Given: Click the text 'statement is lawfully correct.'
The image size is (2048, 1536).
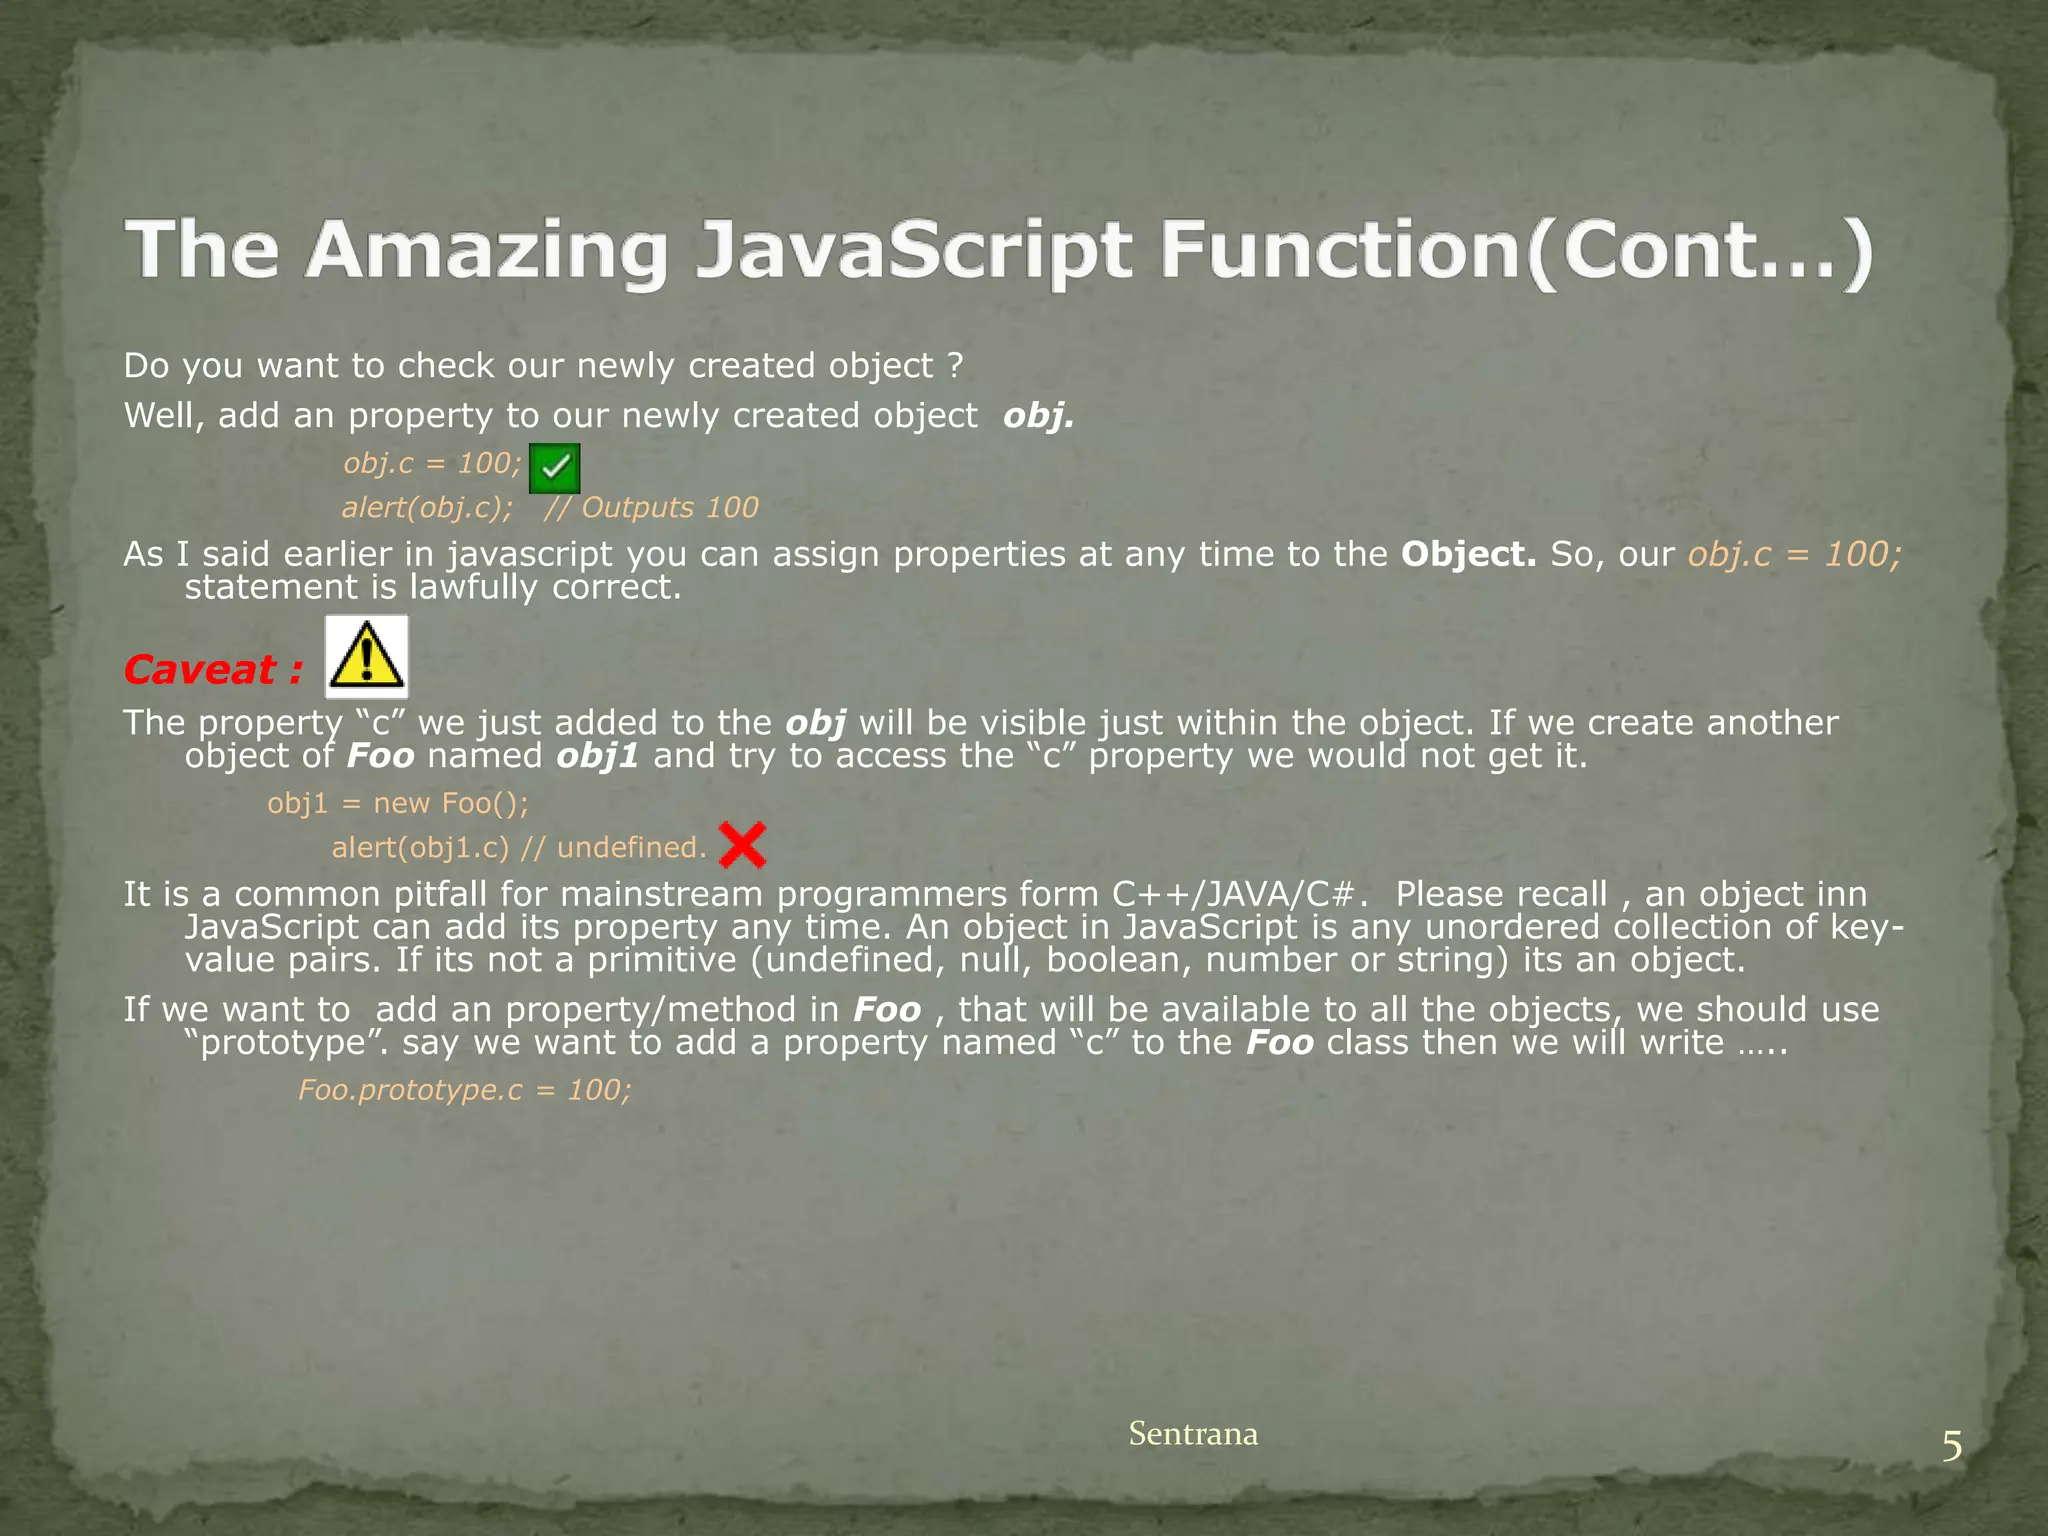Looking at the screenshot, I should point(433,587).
